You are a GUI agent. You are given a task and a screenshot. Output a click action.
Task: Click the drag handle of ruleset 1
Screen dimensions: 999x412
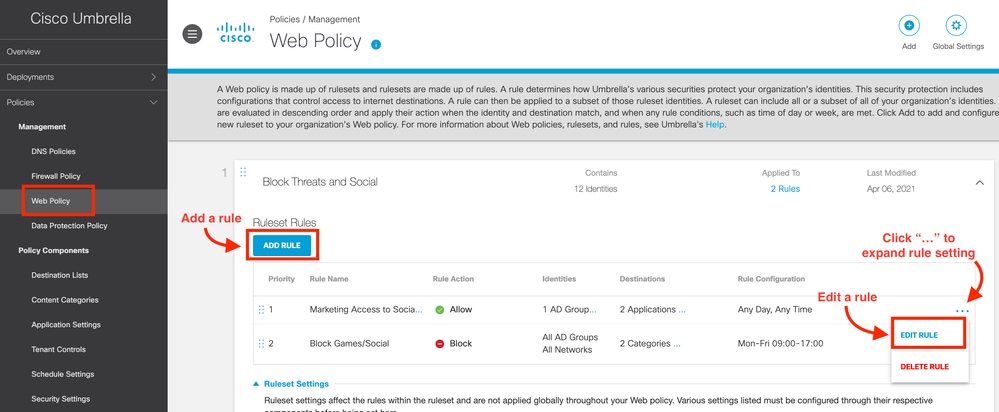tap(243, 173)
